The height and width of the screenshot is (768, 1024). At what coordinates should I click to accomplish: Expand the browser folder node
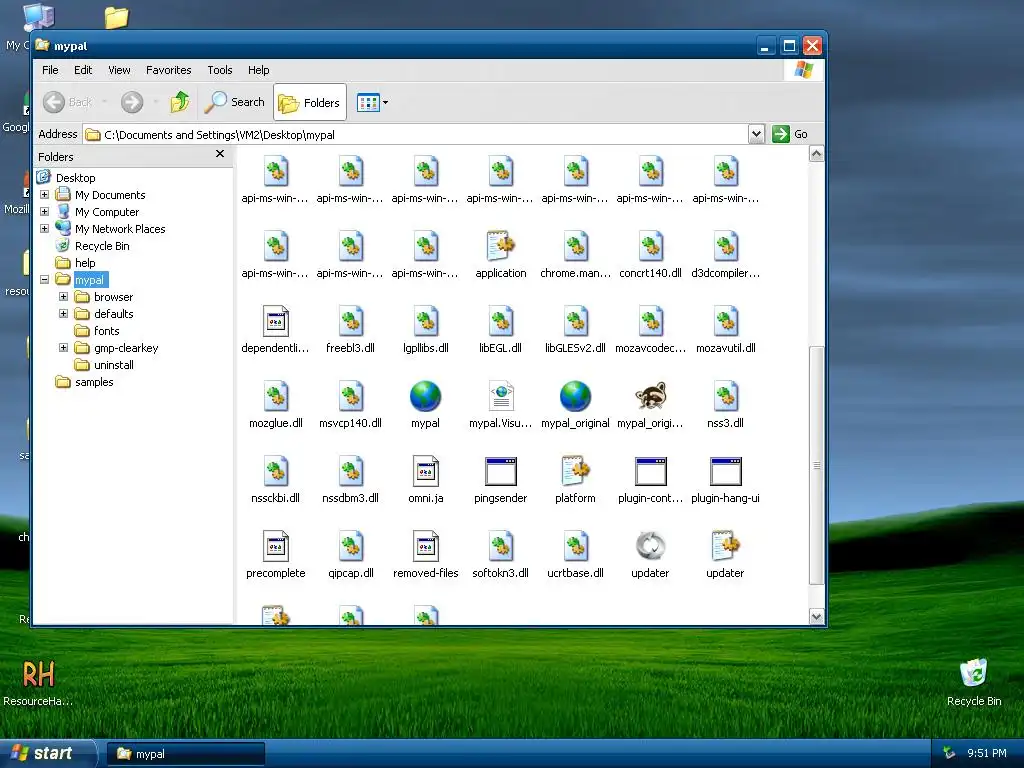tap(63, 296)
